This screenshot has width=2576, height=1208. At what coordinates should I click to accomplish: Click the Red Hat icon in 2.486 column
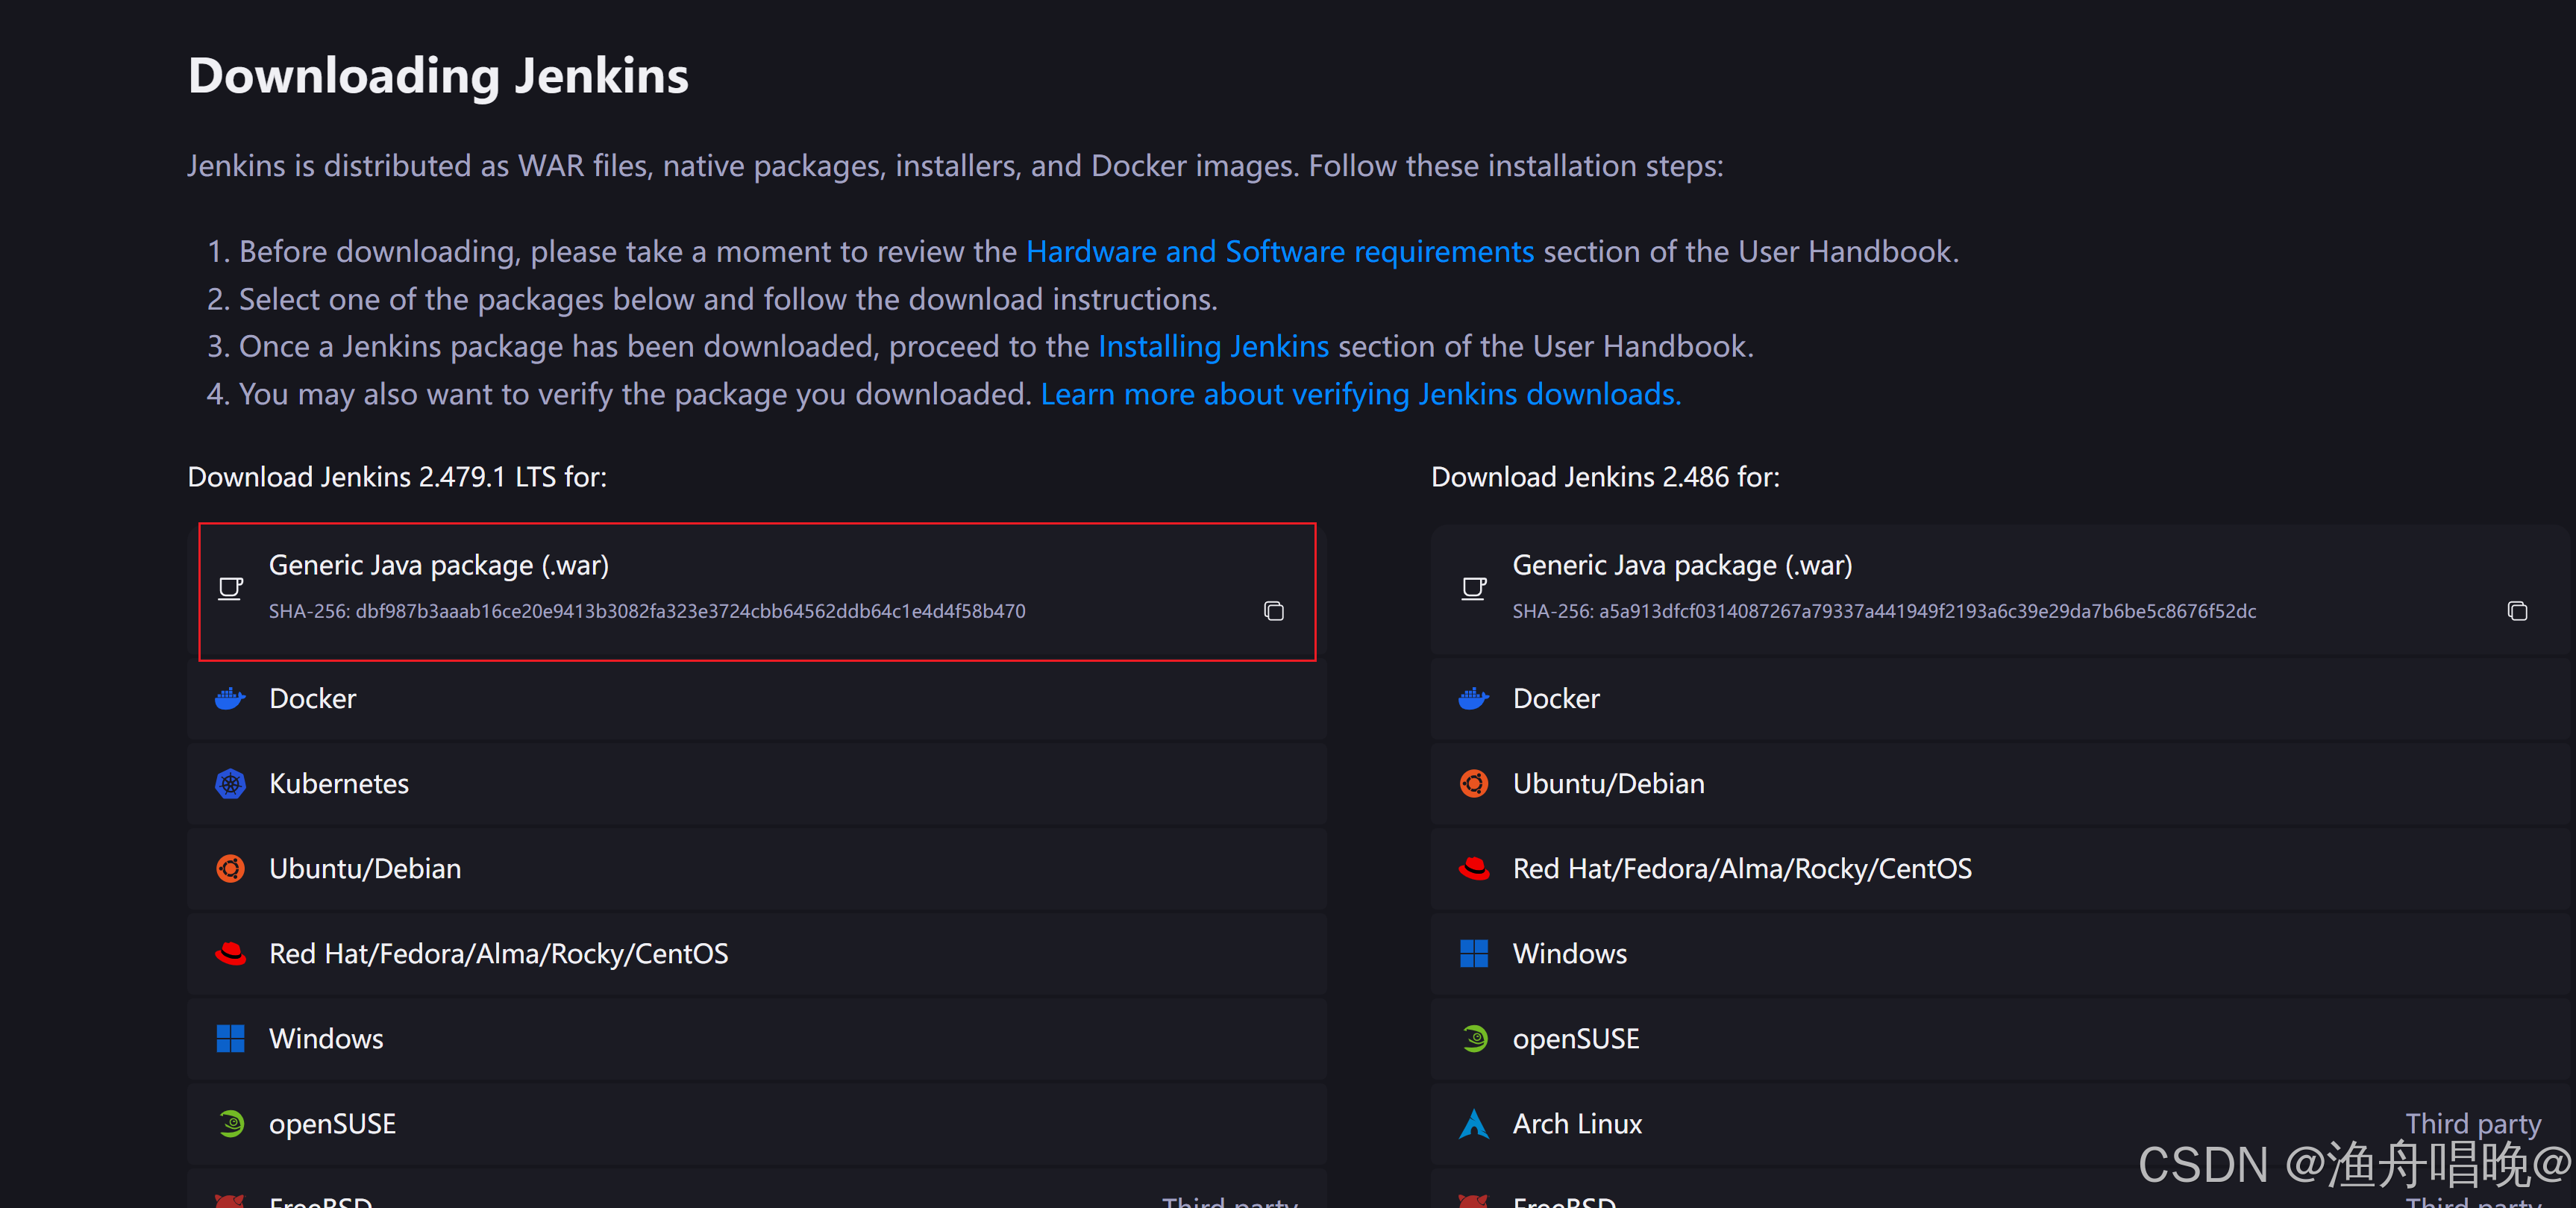(x=1474, y=868)
